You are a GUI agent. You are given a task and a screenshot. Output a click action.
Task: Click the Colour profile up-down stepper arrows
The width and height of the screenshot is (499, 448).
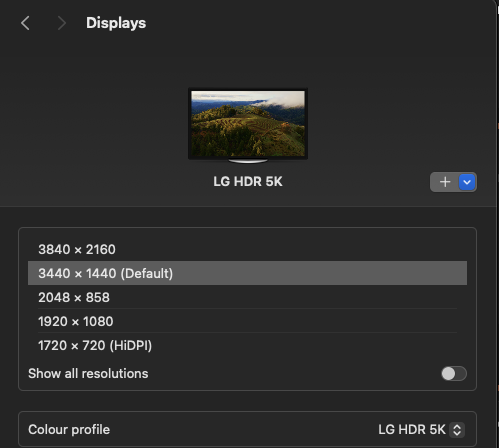457,430
